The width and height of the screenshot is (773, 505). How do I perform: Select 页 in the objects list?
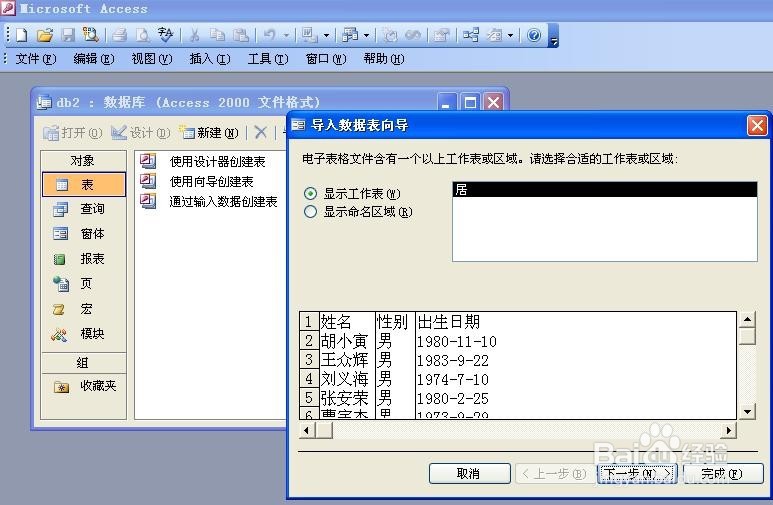[84, 284]
